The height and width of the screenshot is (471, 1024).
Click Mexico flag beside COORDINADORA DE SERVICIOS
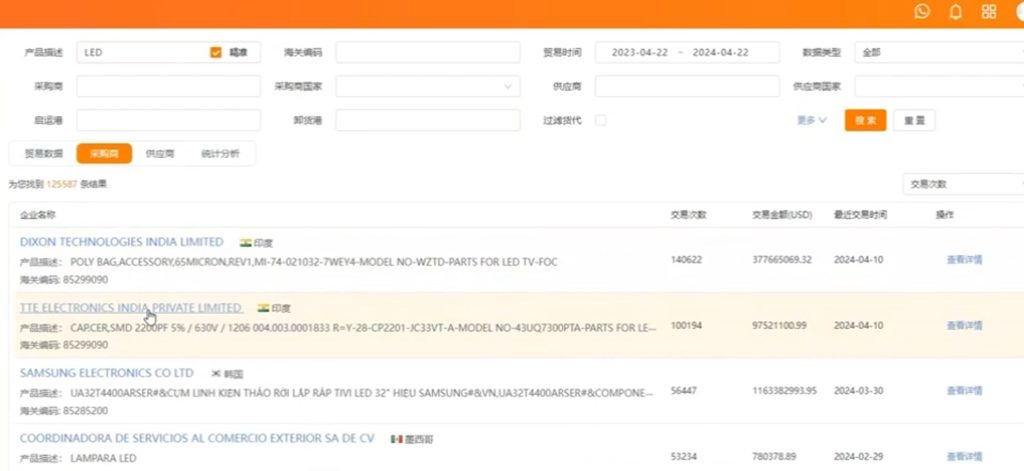pos(396,439)
